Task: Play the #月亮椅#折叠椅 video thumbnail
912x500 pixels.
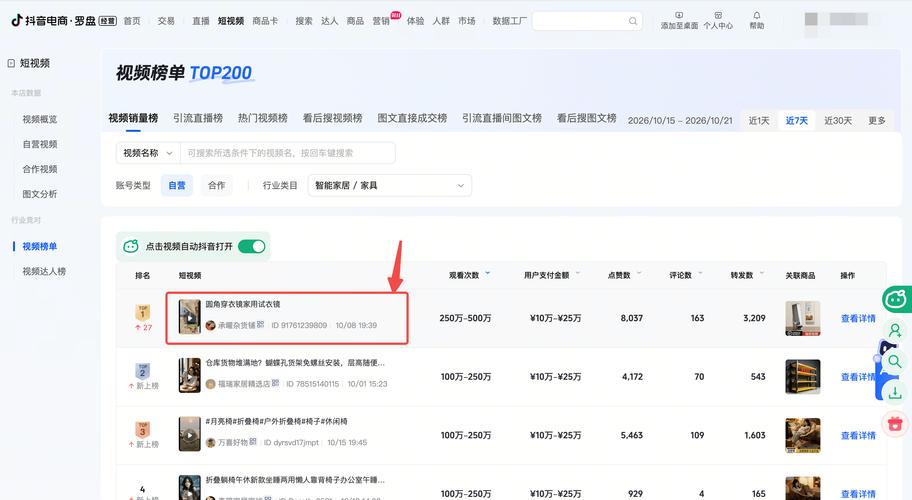Action: (x=190, y=434)
